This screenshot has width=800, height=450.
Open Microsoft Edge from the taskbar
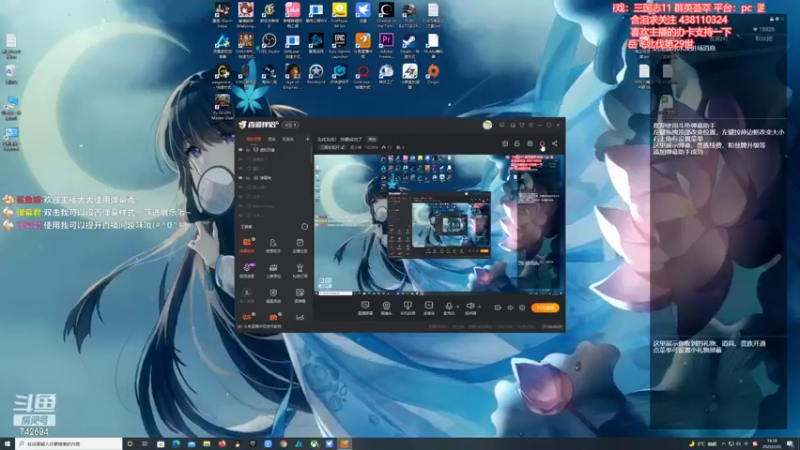176,444
